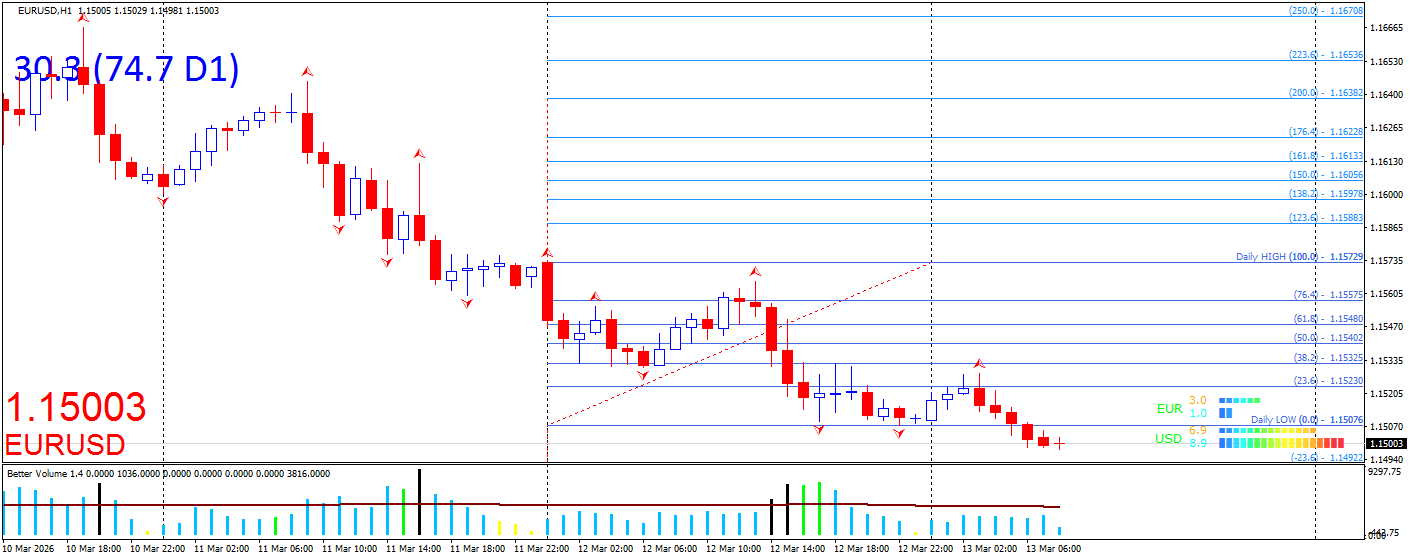Viewport: 1410px width, 560px height.
Task: Click the "13 Mar 02:00" time axis label
Action: 989,549
